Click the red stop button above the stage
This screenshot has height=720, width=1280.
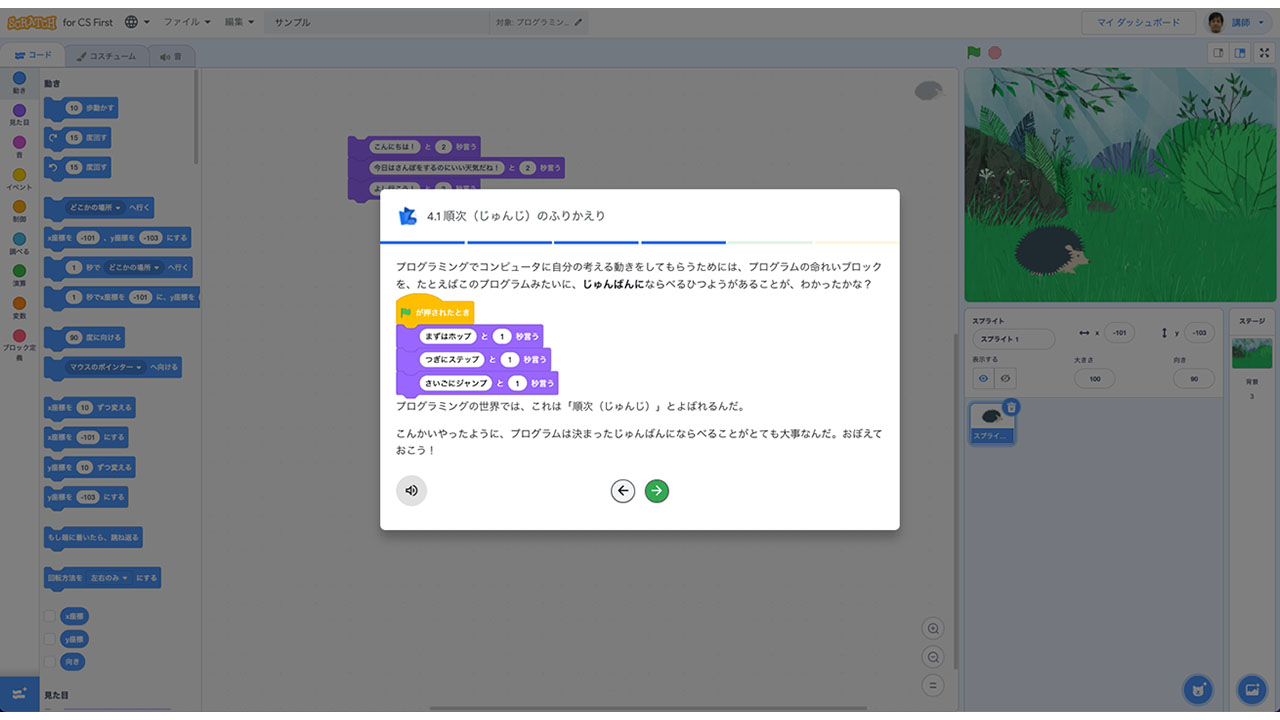[995, 53]
